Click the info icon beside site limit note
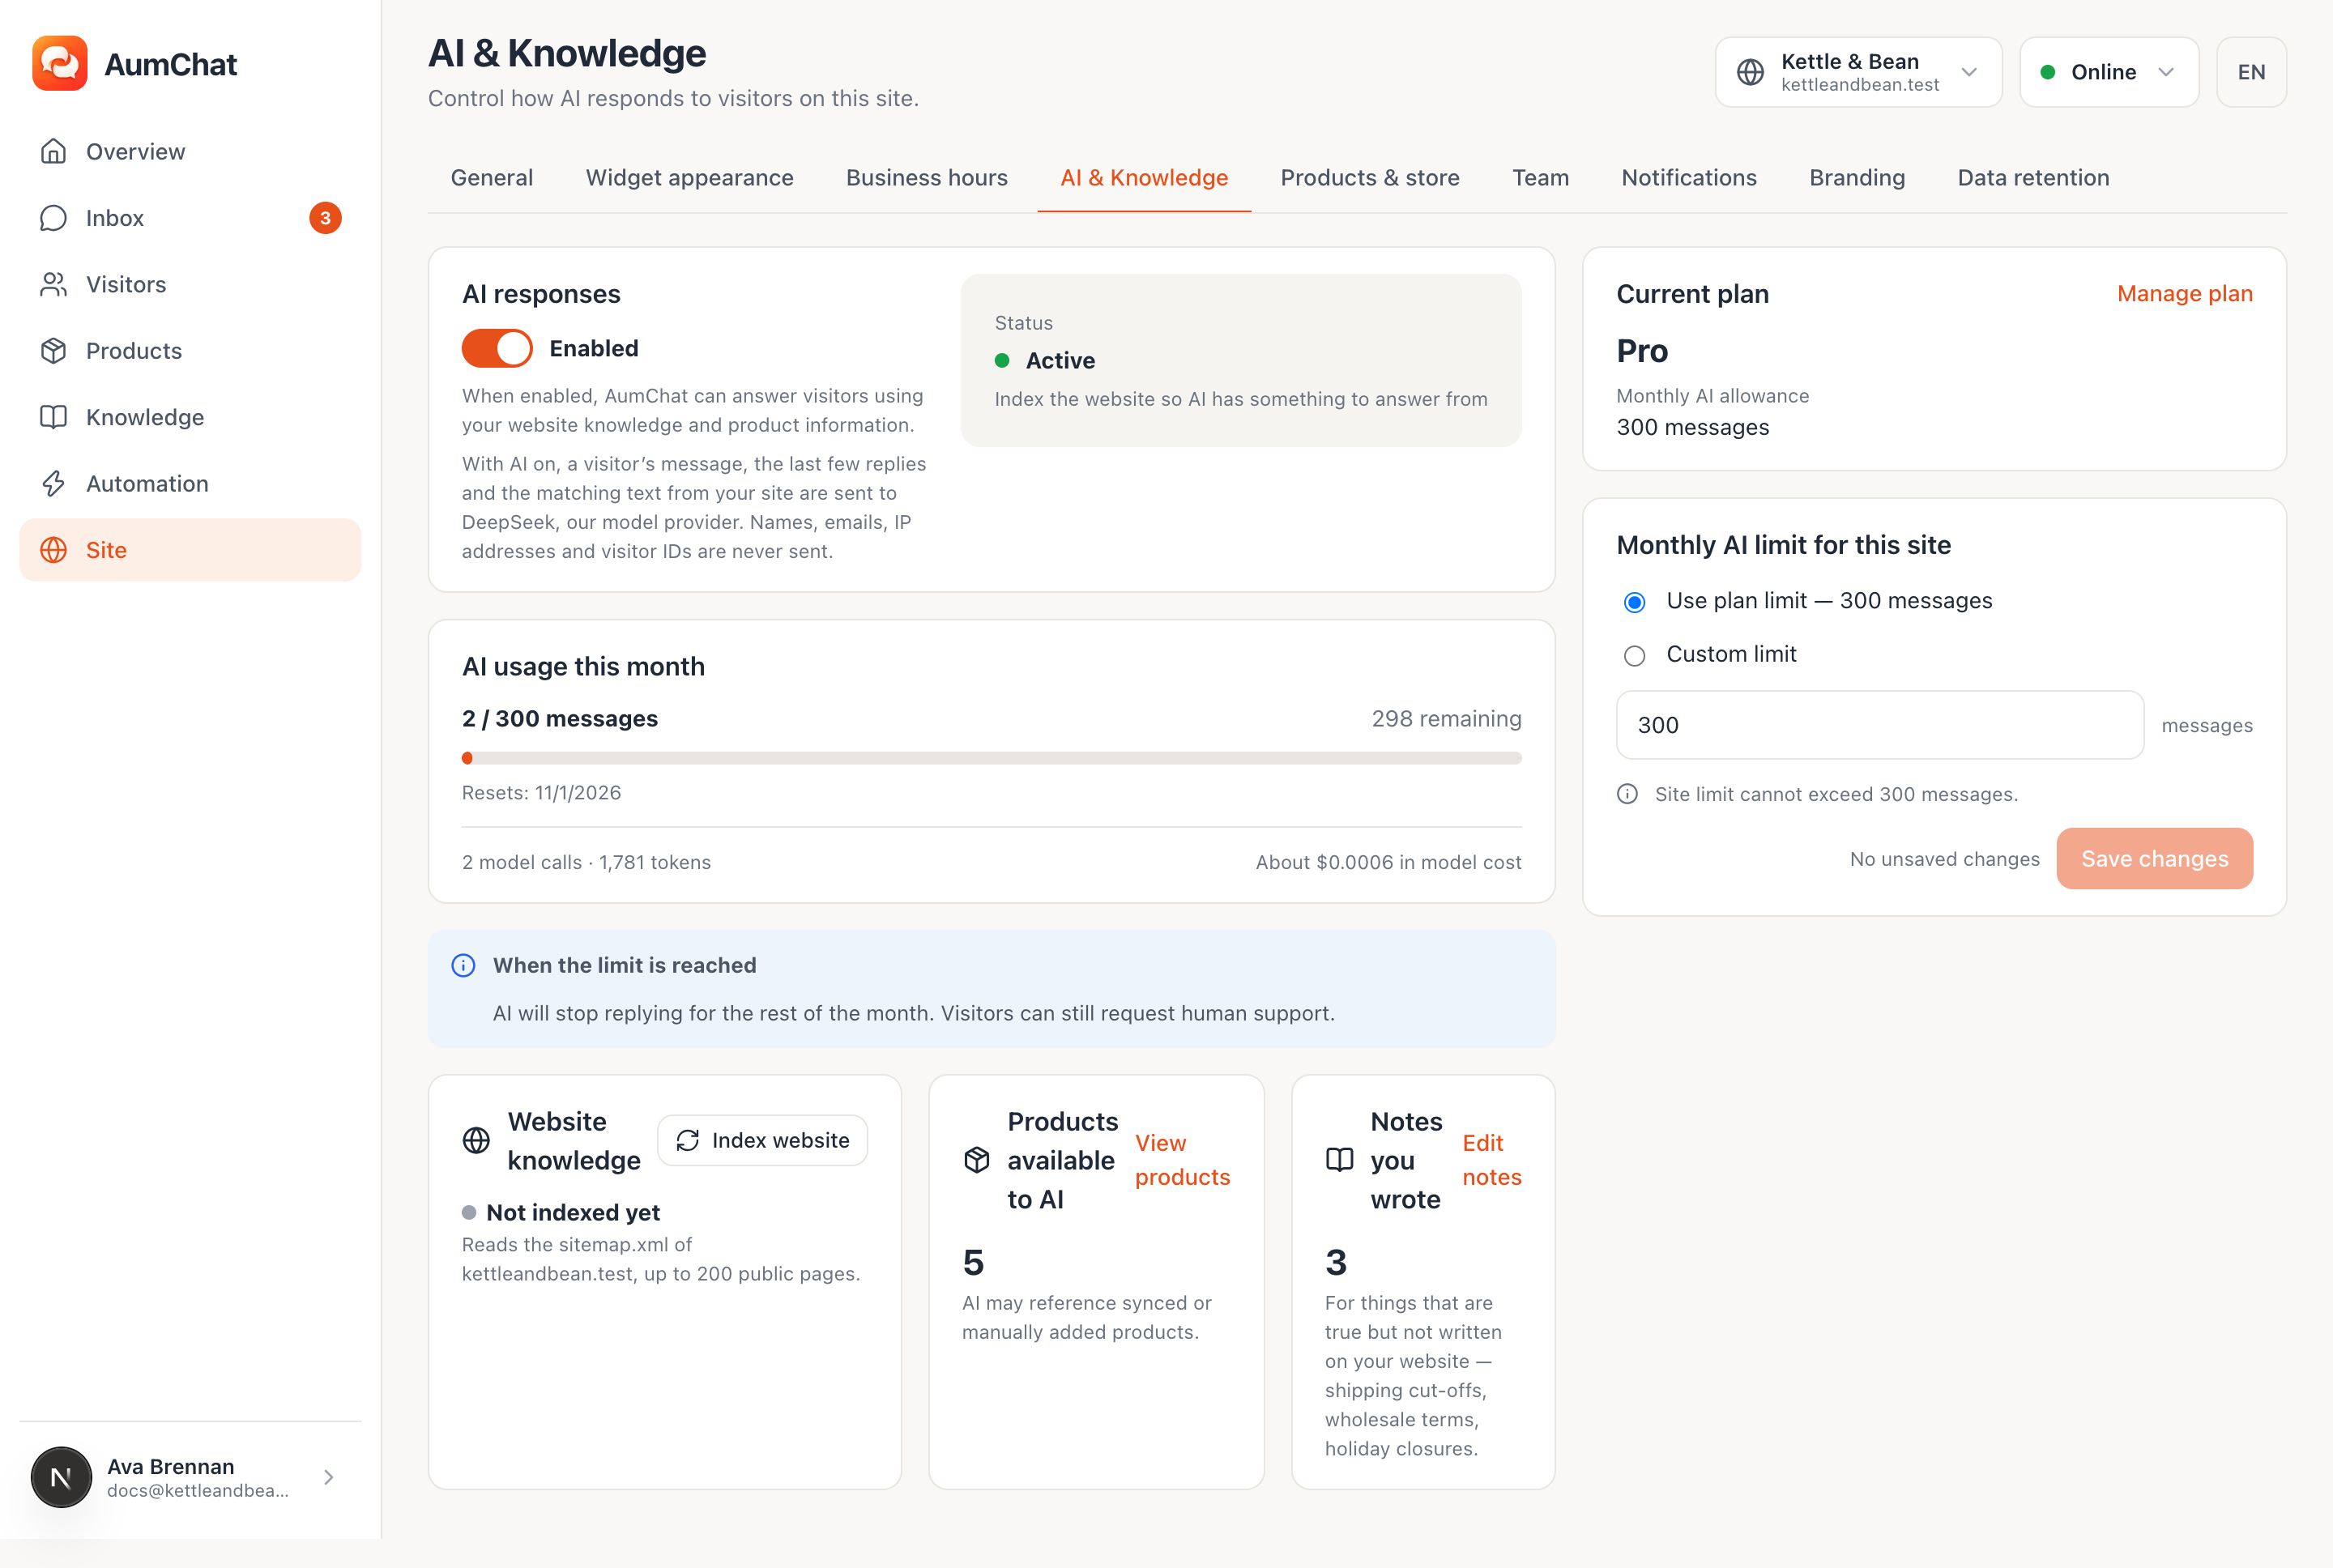This screenshot has width=2333, height=1568. click(x=1627, y=794)
